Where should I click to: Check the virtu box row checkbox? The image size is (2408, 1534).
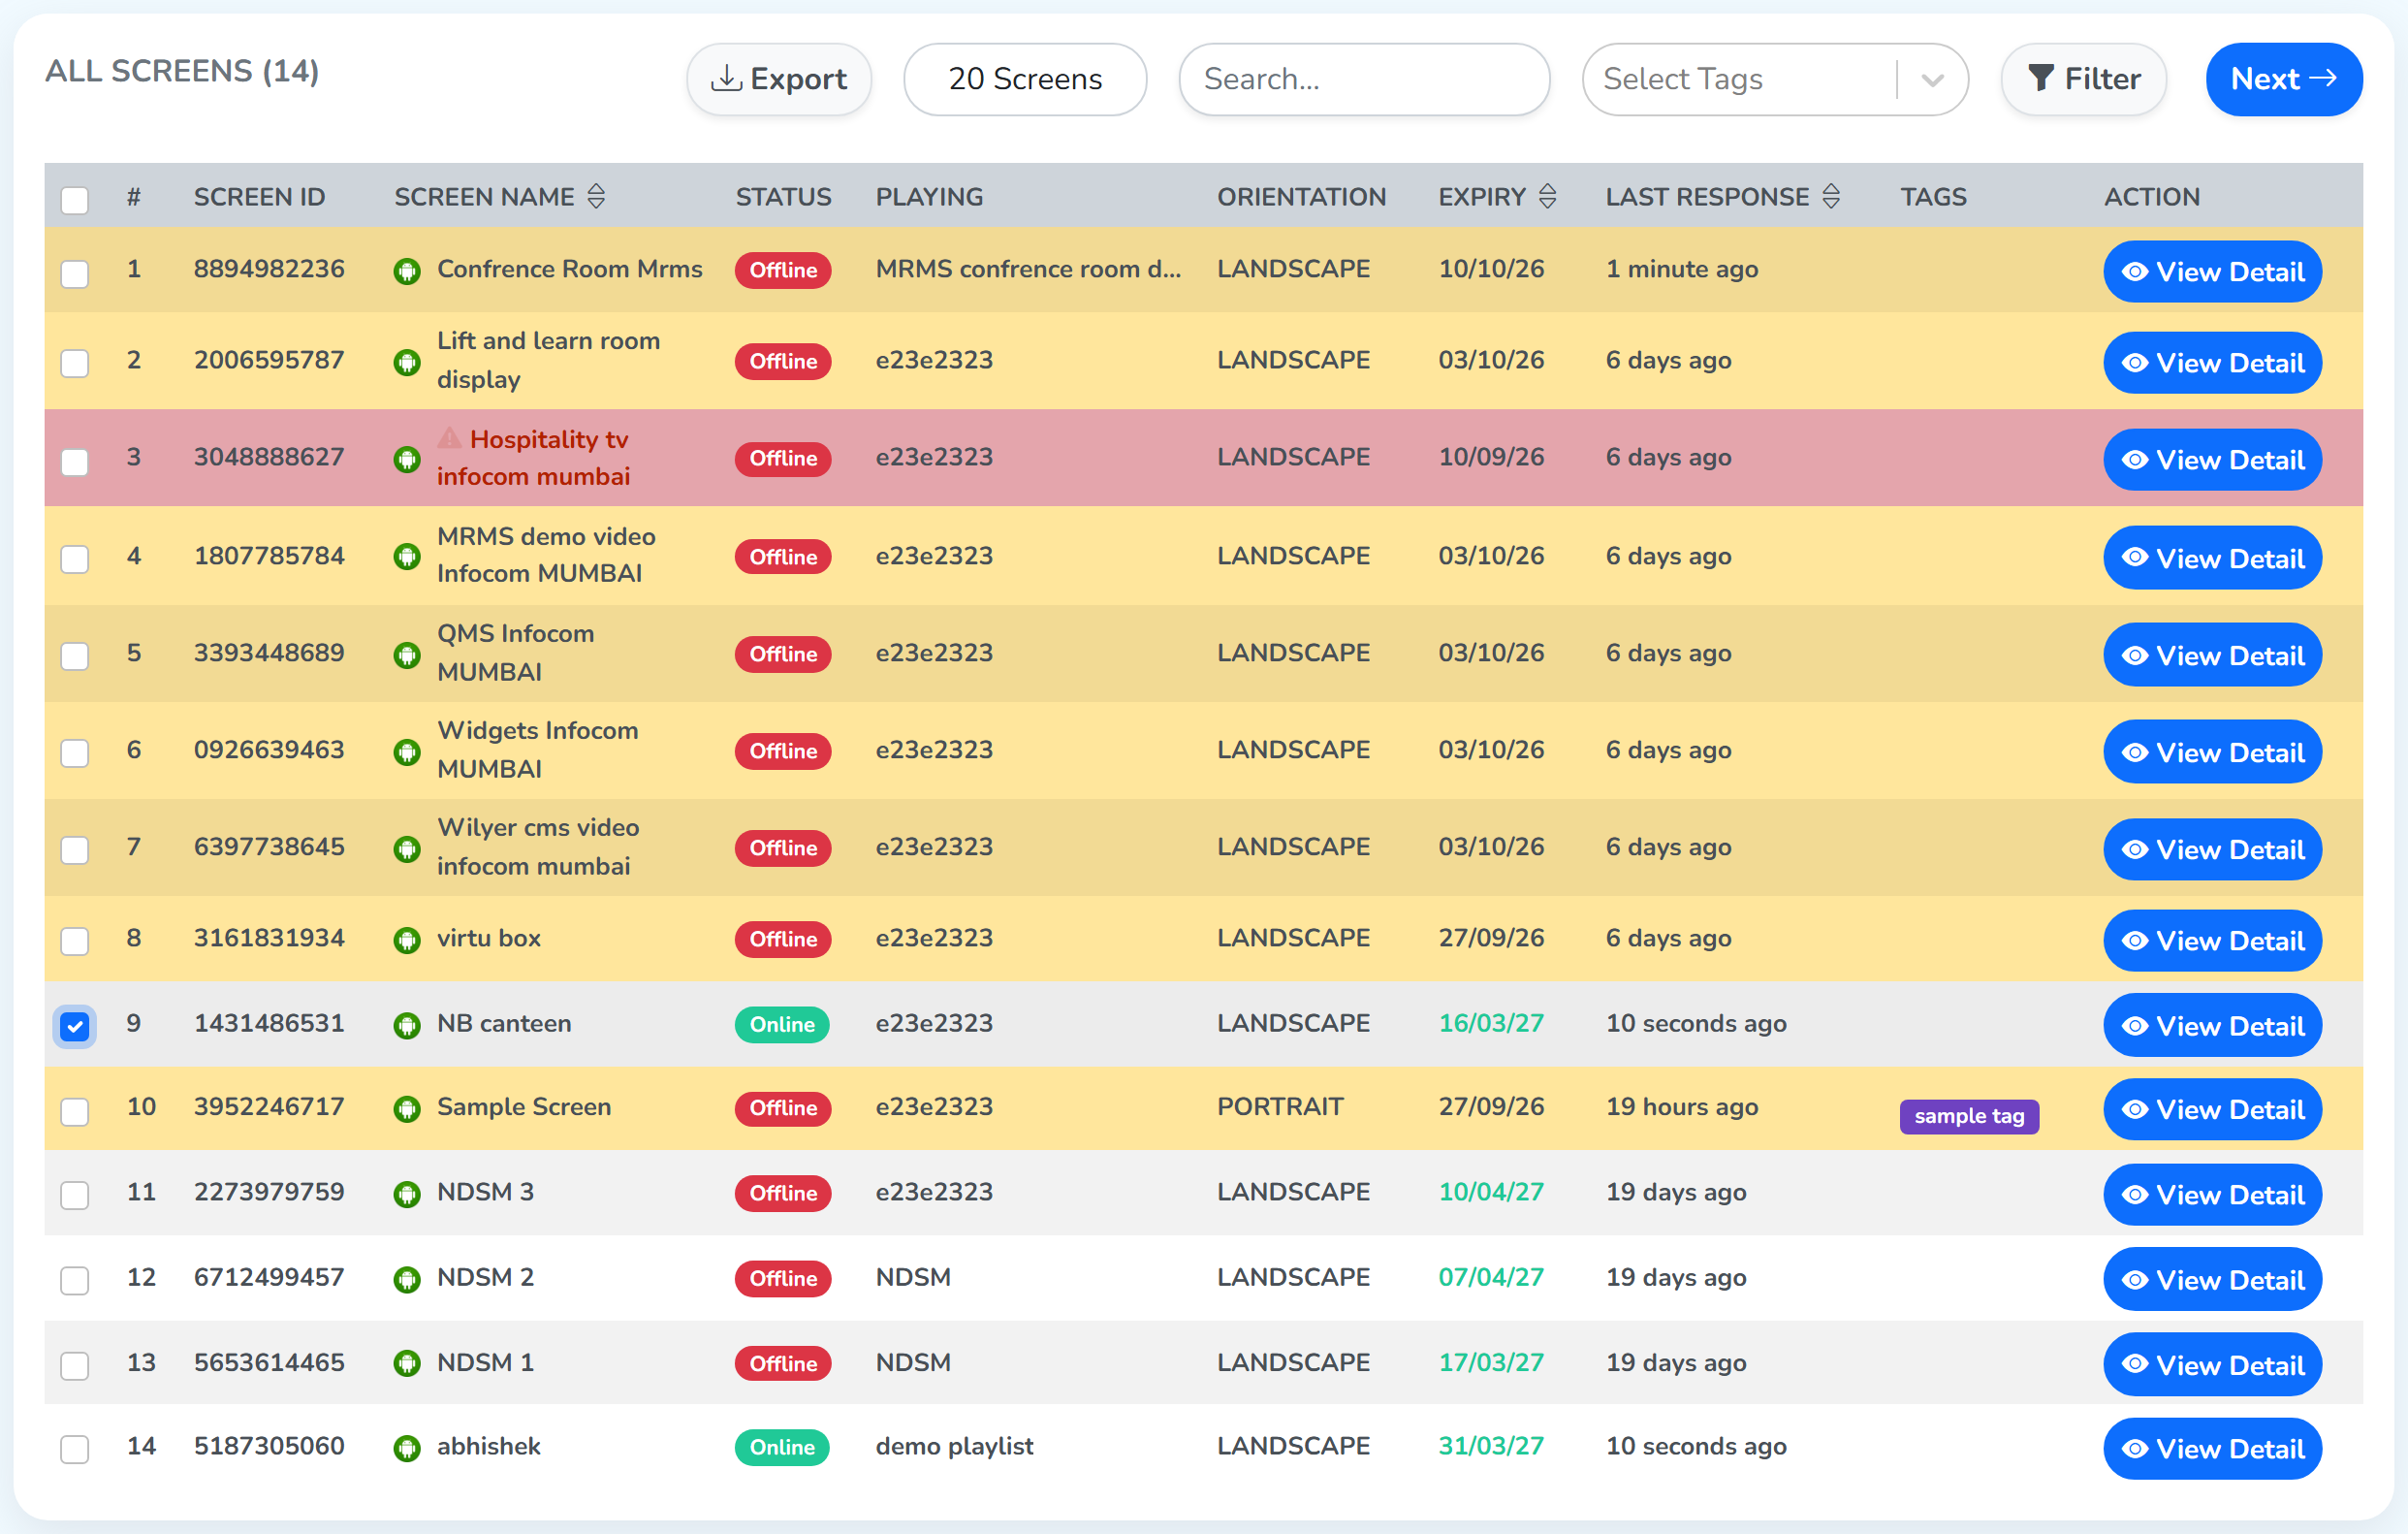(x=75, y=941)
